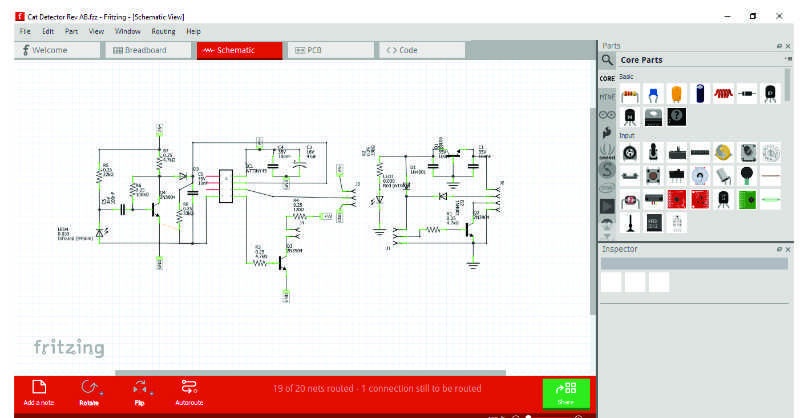Click the Parts list vertical scrollbar
The height and width of the screenshot is (418, 800).
(x=788, y=86)
